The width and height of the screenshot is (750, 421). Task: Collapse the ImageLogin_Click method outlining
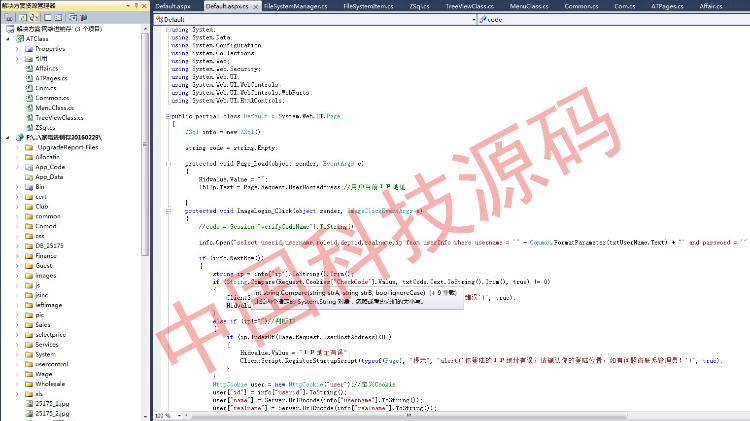click(168, 211)
